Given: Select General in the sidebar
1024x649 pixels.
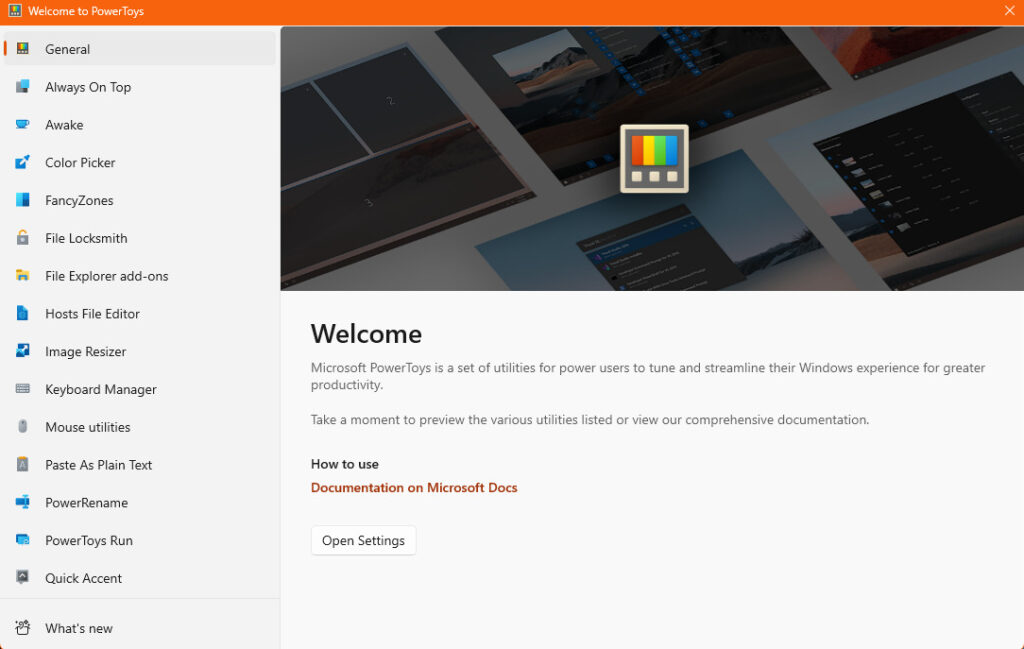Looking at the screenshot, I should tap(140, 49).
